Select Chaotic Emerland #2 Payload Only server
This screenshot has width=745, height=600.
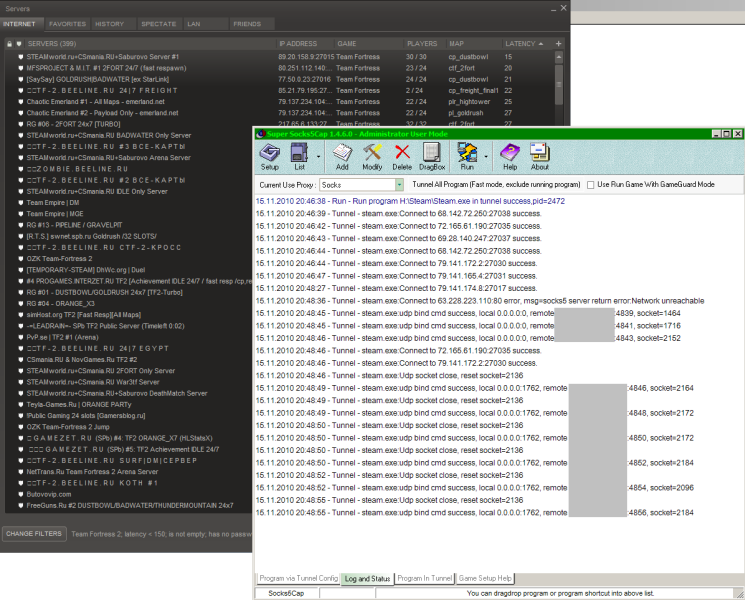coord(280,113)
